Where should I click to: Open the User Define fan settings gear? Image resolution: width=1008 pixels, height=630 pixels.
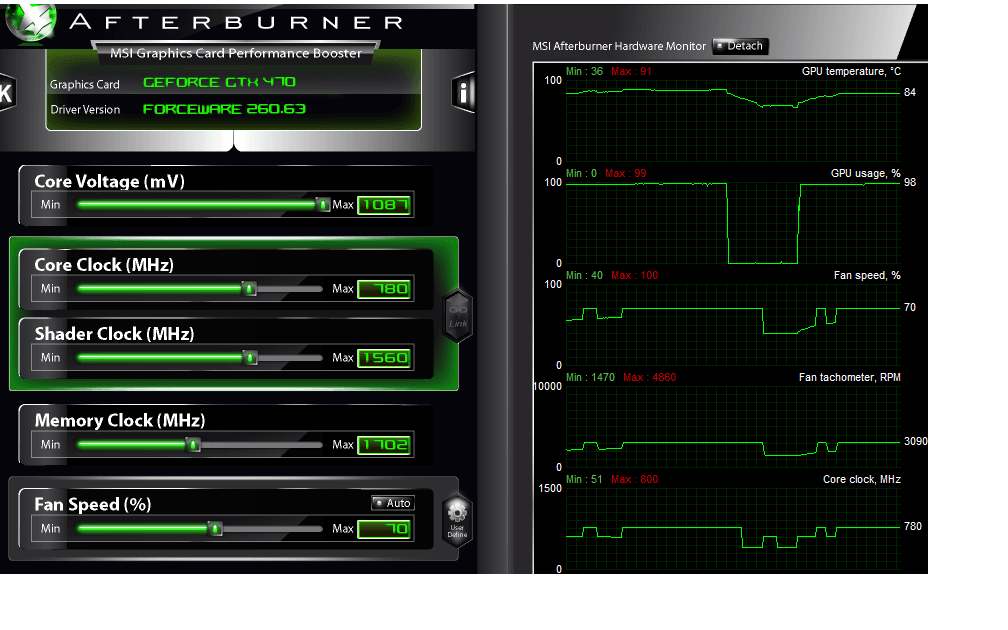tap(457, 521)
